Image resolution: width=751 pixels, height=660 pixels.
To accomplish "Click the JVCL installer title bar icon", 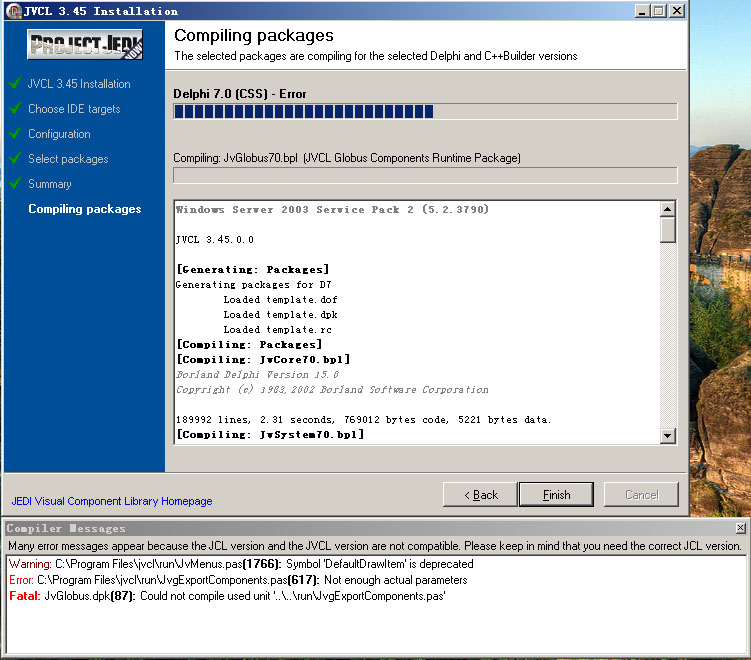I will [11, 11].
